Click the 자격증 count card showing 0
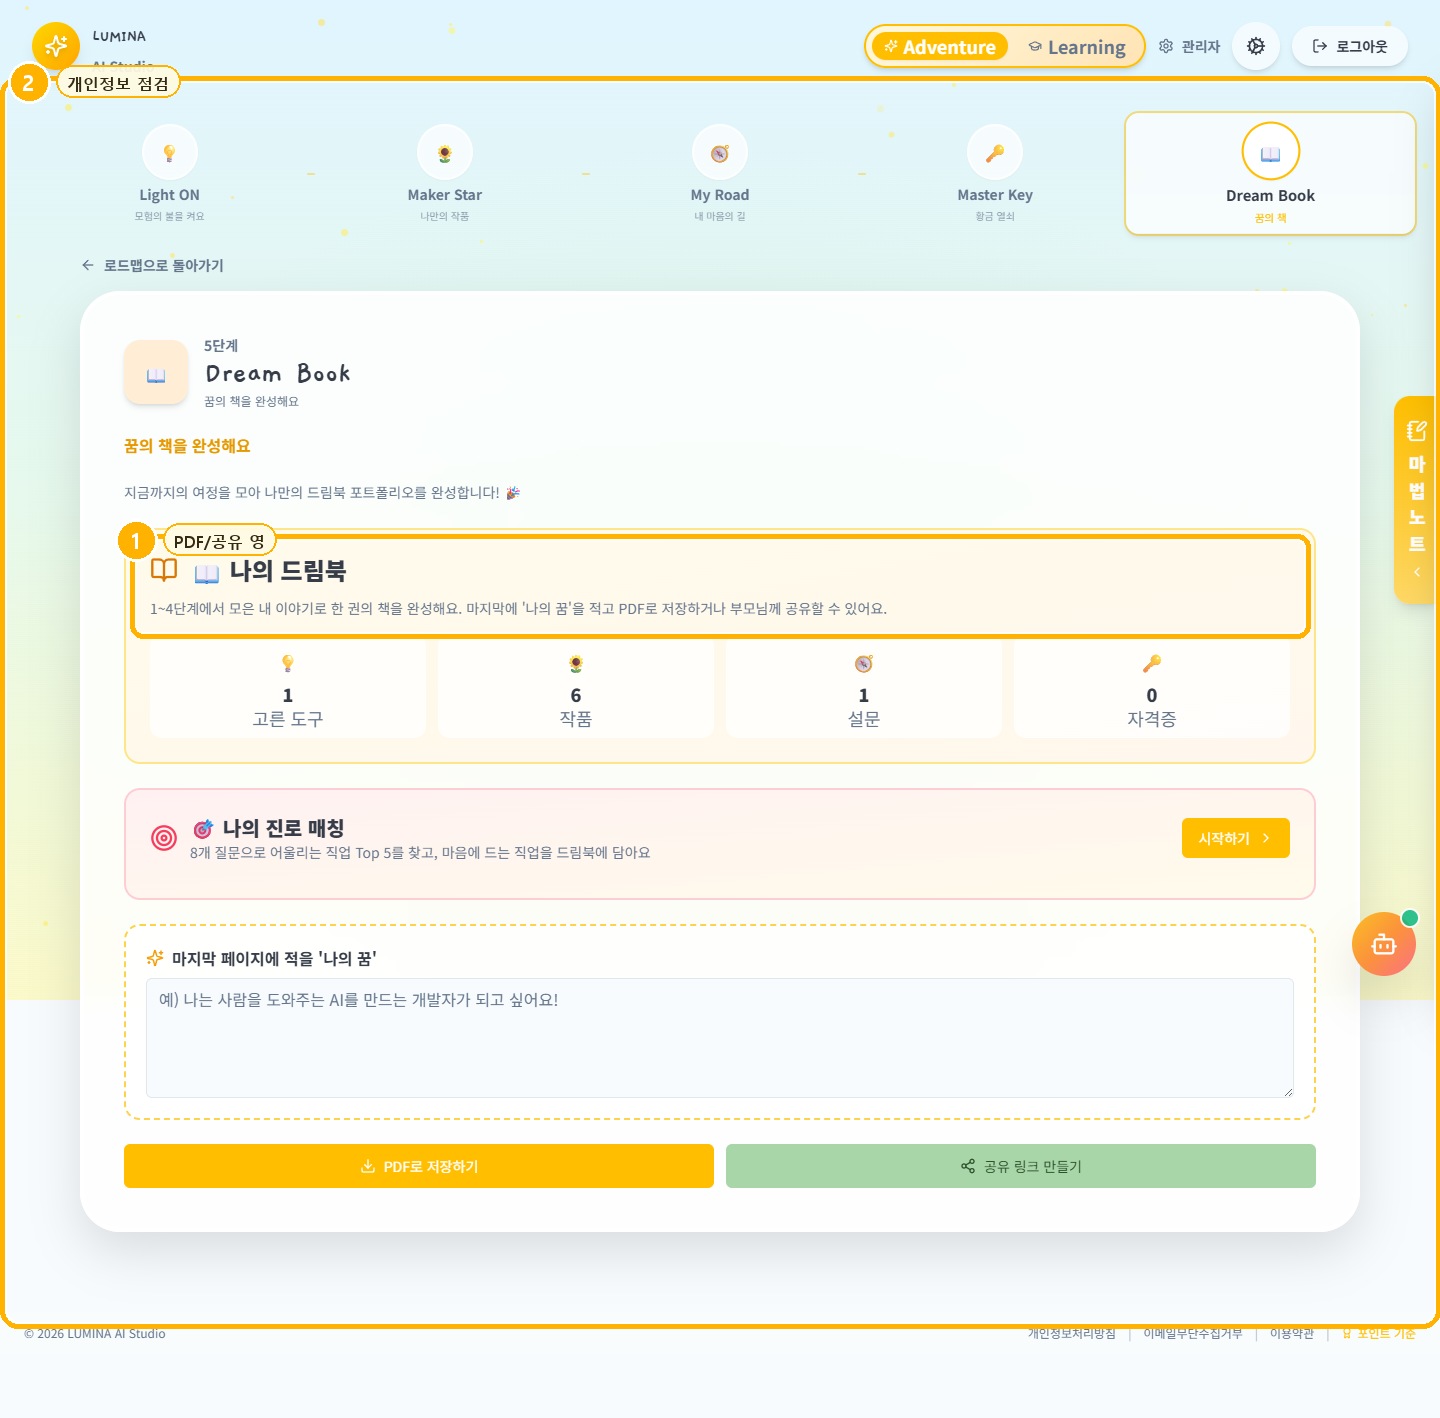 [x=1152, y=690]
